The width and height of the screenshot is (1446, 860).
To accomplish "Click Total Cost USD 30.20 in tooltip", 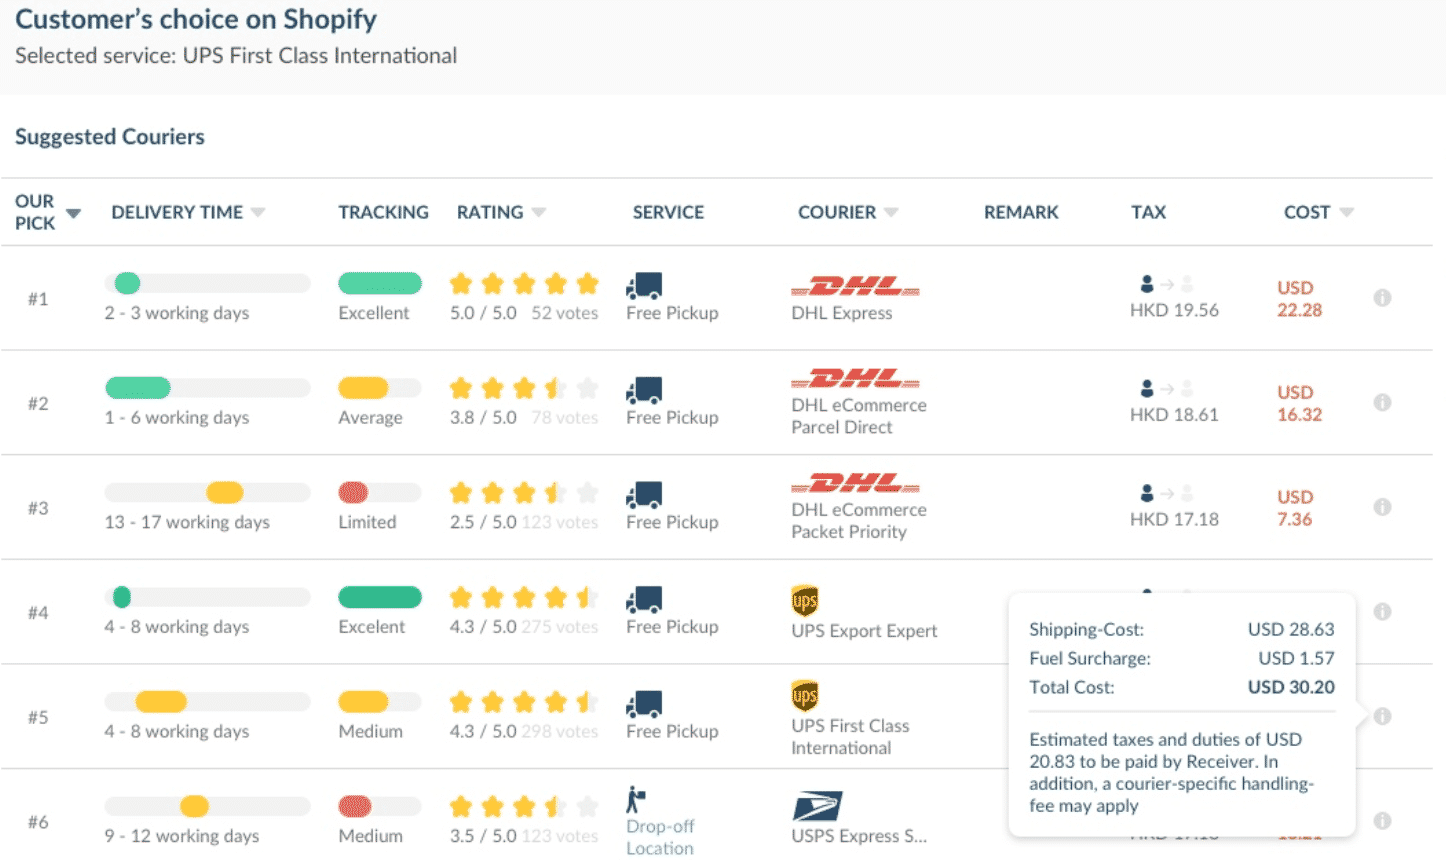I will tap(1291, 687).
